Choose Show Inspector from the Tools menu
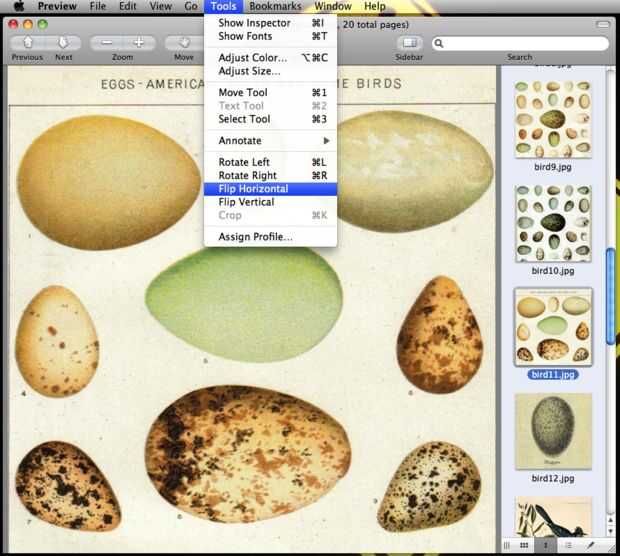The width and height of the screenshot is (620, 556). pyautogui.click(x=270, y=23)
